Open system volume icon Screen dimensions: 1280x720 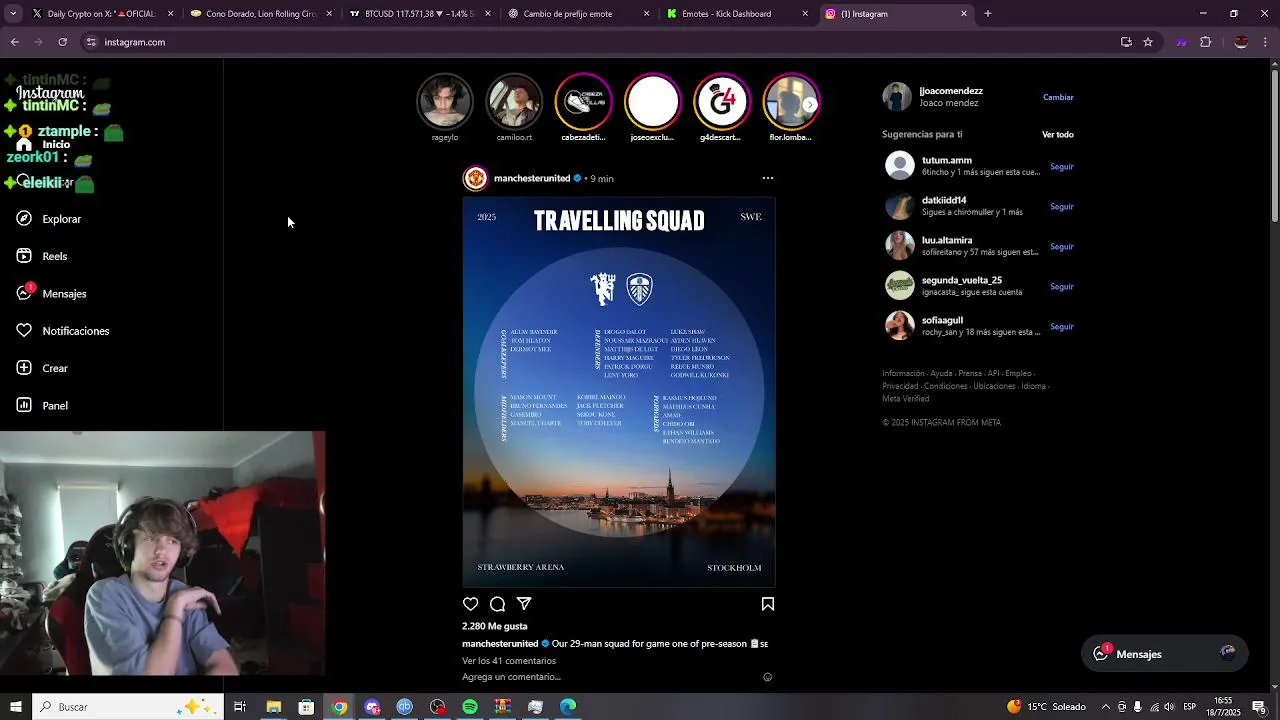pos(1169,707)
